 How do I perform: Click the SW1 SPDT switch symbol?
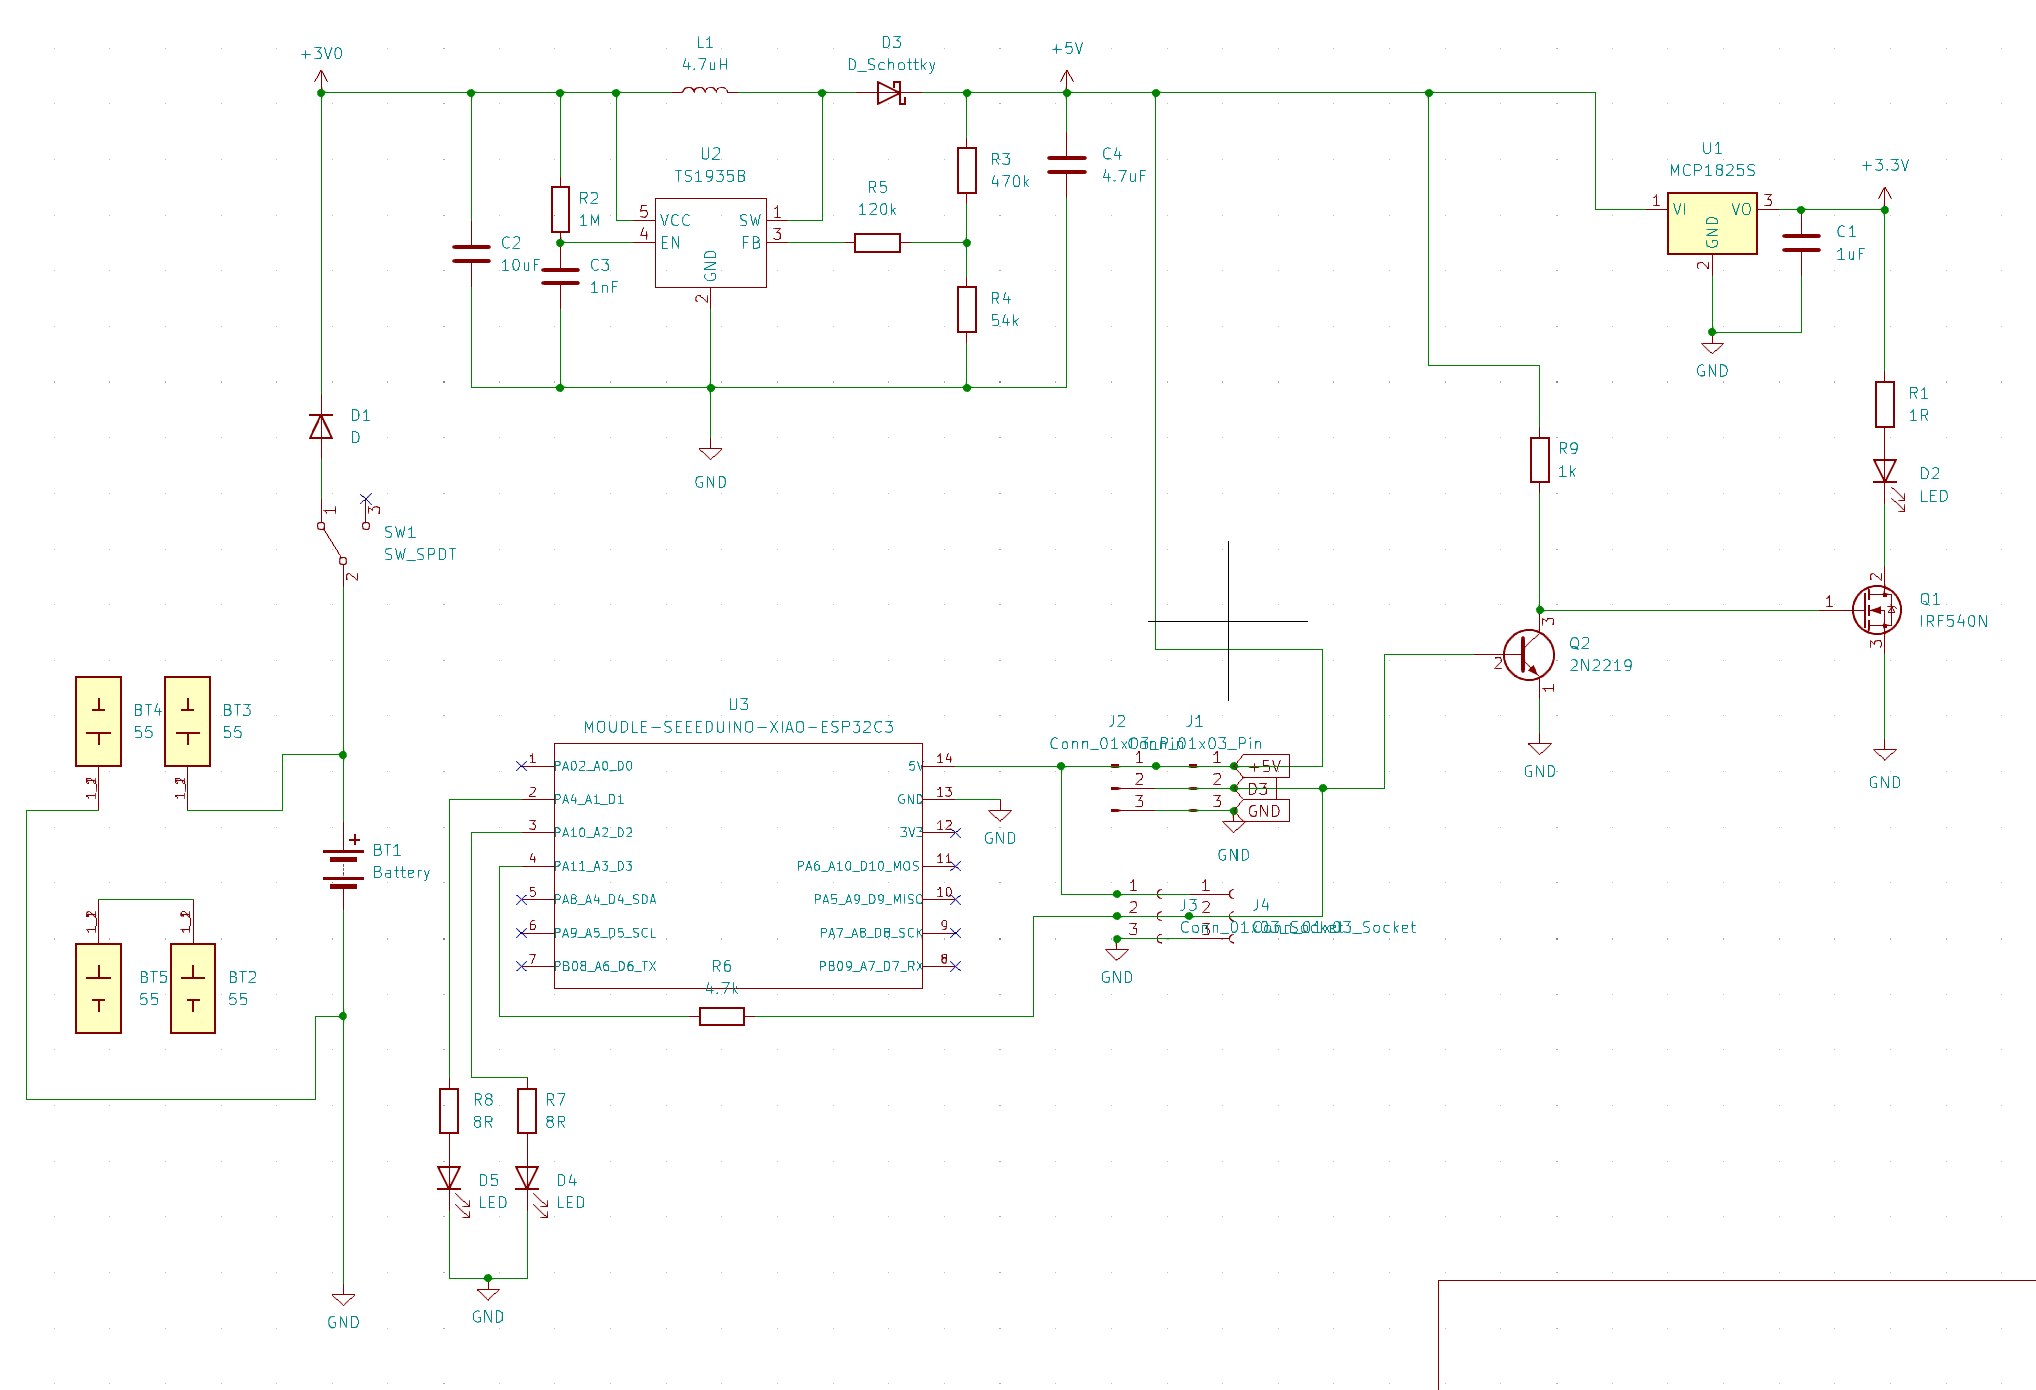click(334, 542)
